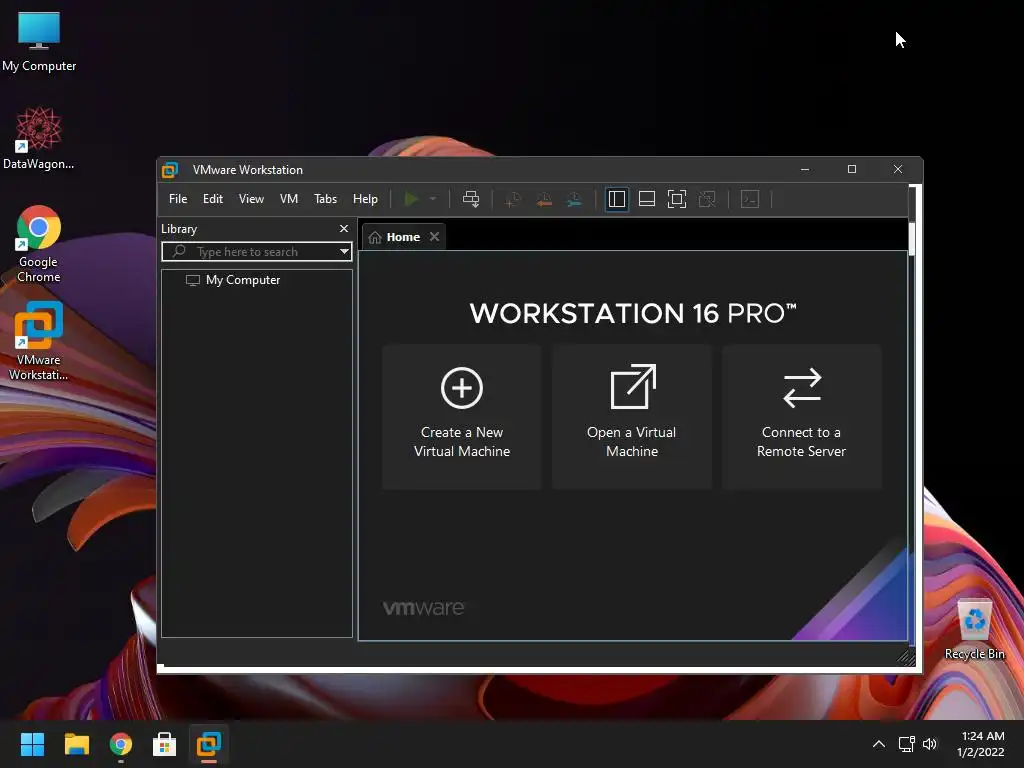Show hidden system tray icons

tap(879, 744)
